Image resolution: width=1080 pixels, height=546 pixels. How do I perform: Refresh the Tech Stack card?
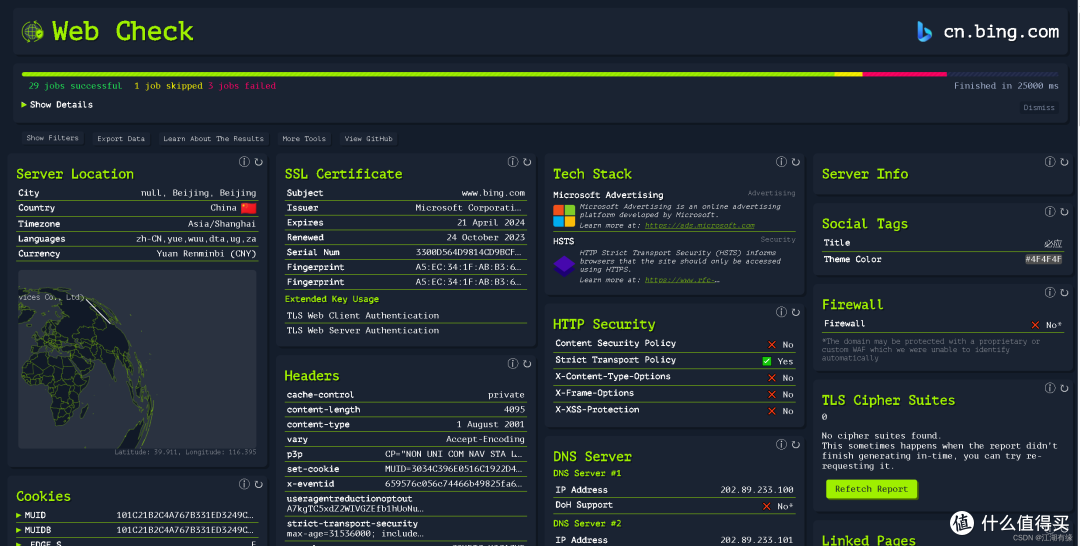pos(796,162)
